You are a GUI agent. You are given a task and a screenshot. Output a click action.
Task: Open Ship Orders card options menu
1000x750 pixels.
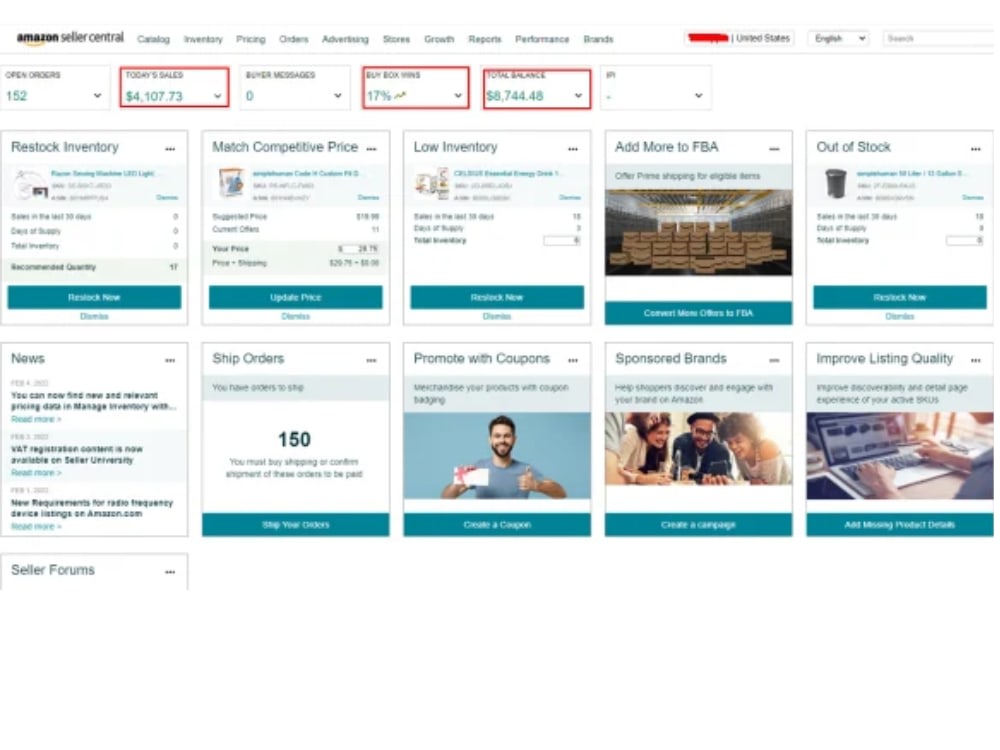point(371,360)
